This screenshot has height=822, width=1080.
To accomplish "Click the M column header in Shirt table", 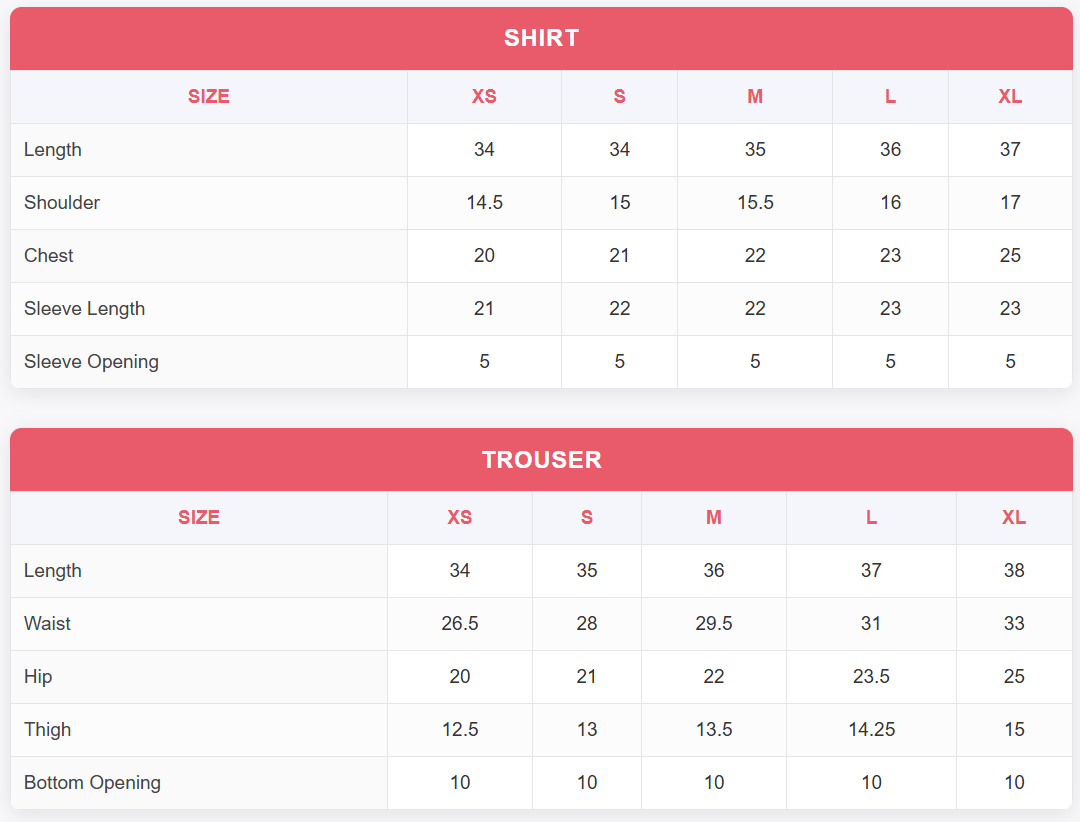I will pos(755,97).
